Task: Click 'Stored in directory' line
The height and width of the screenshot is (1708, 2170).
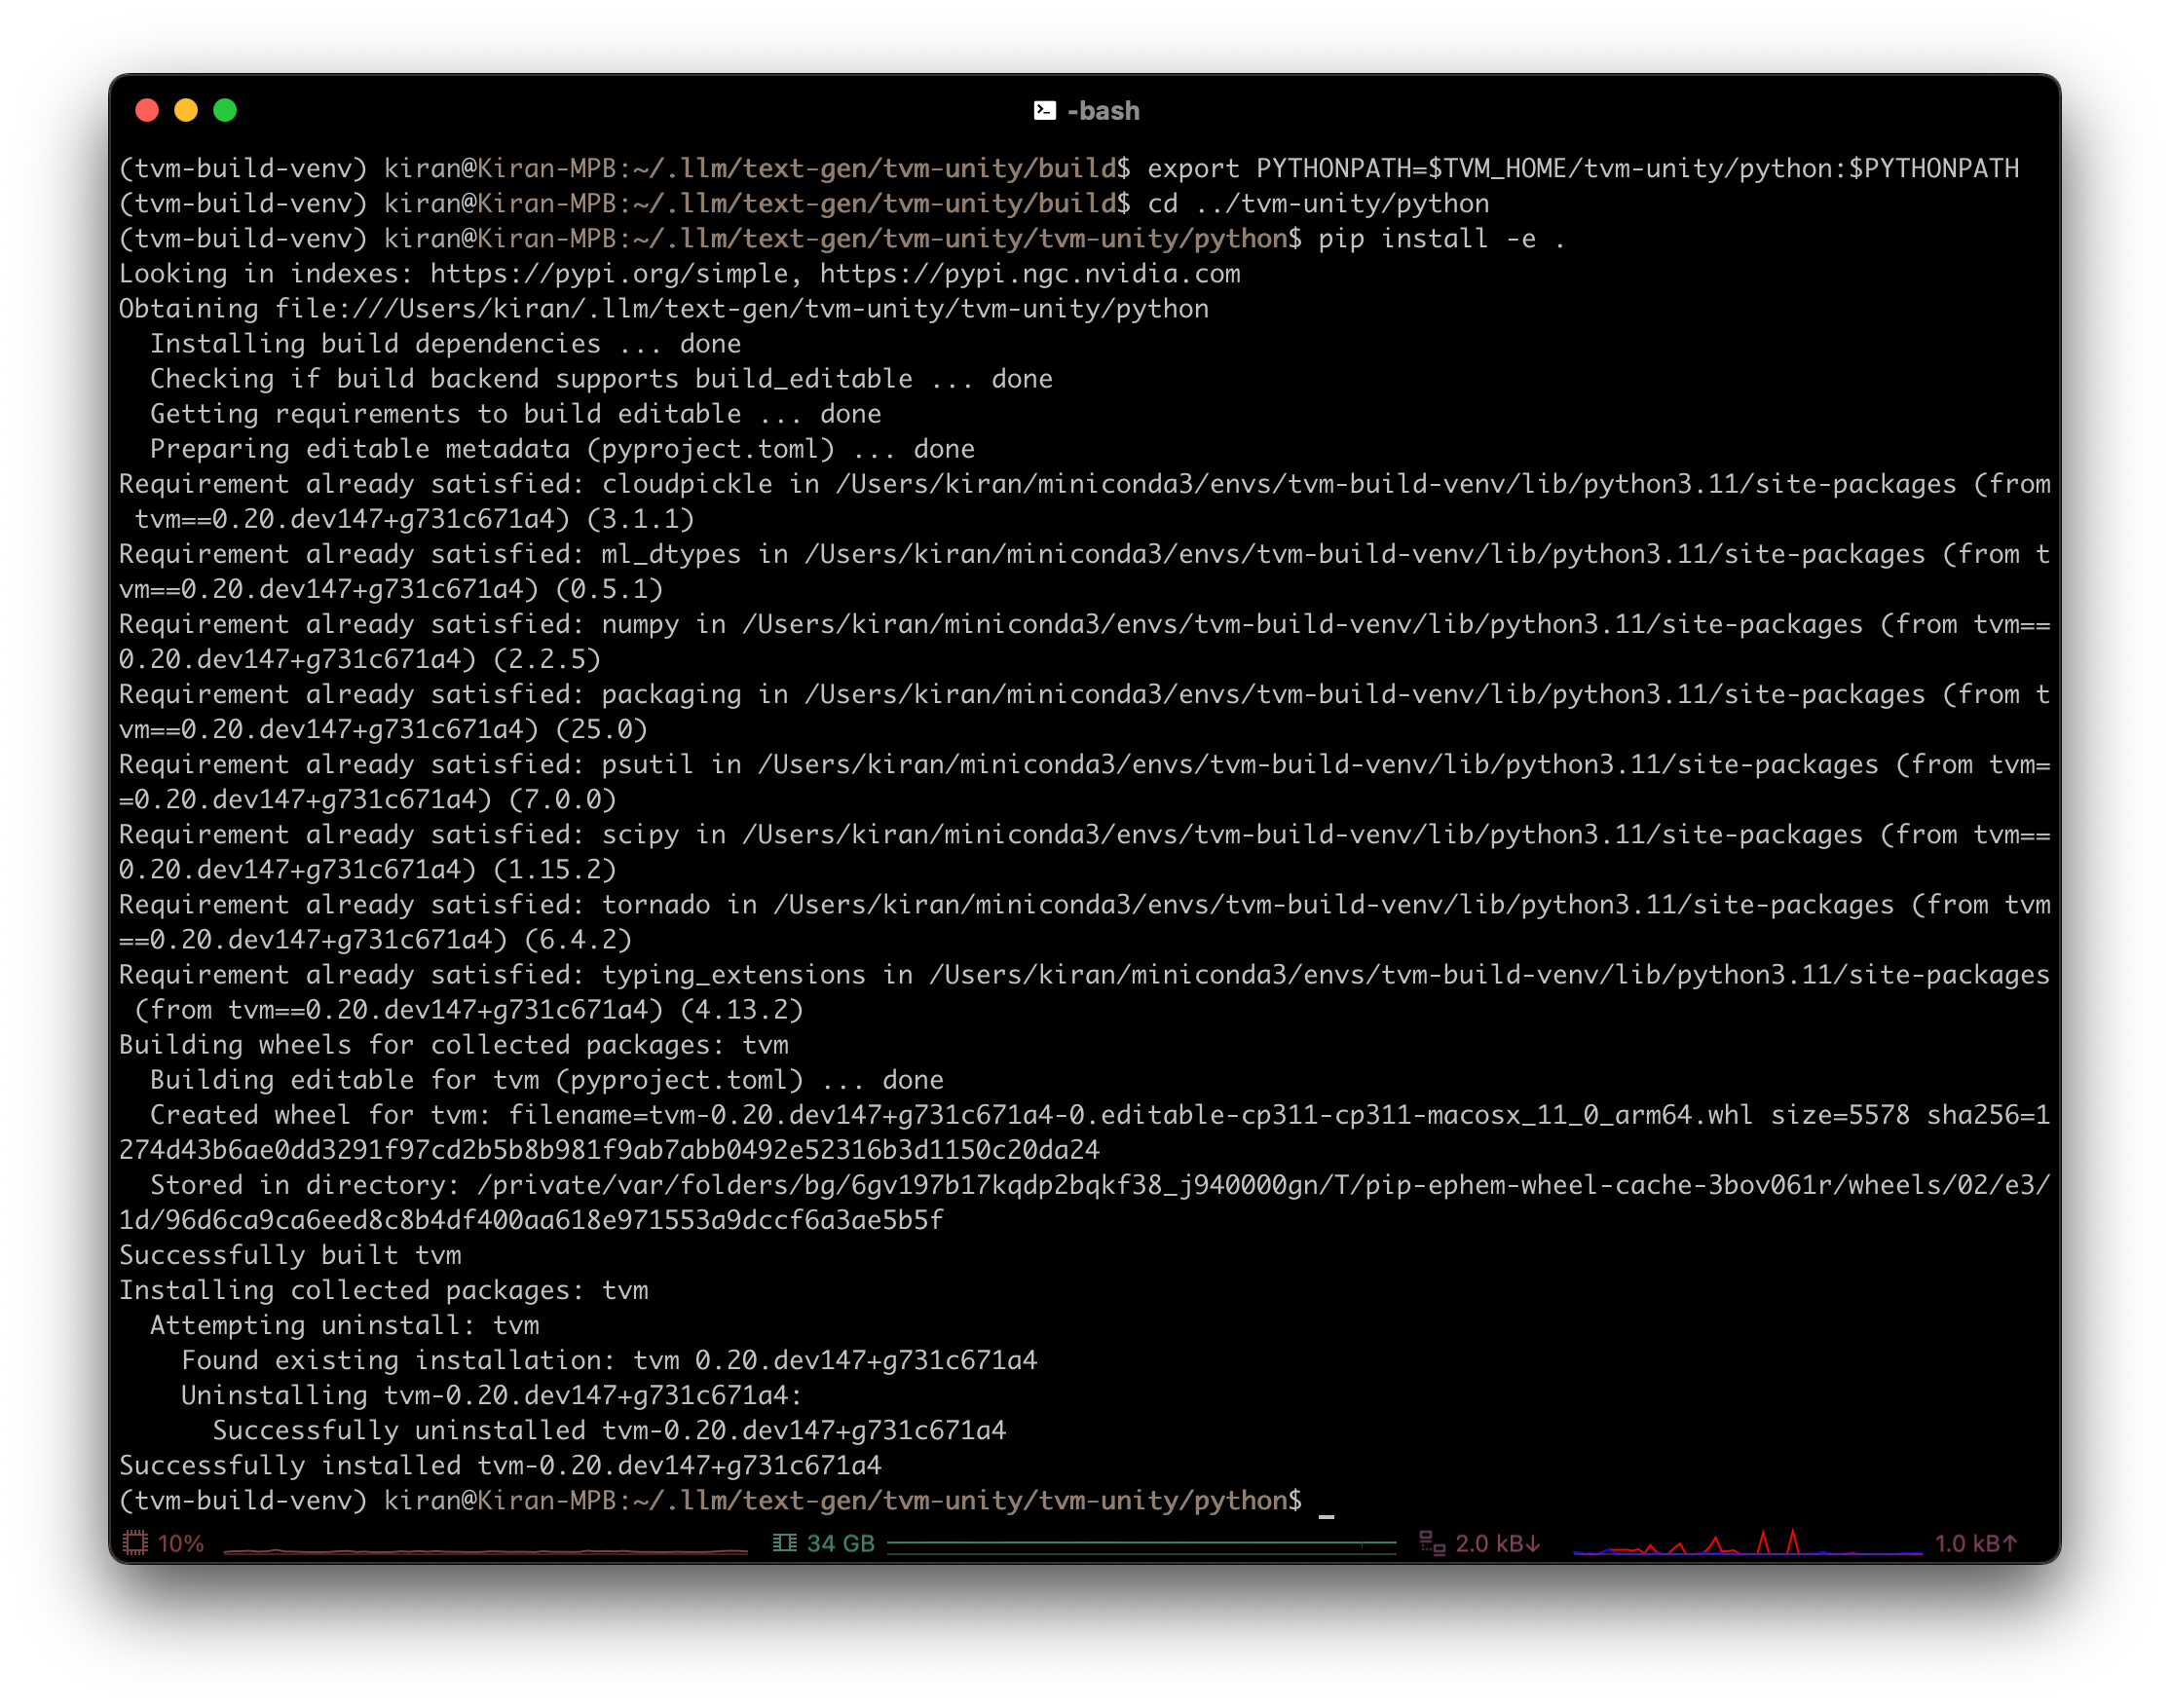Action: tap(1100, 1185)
